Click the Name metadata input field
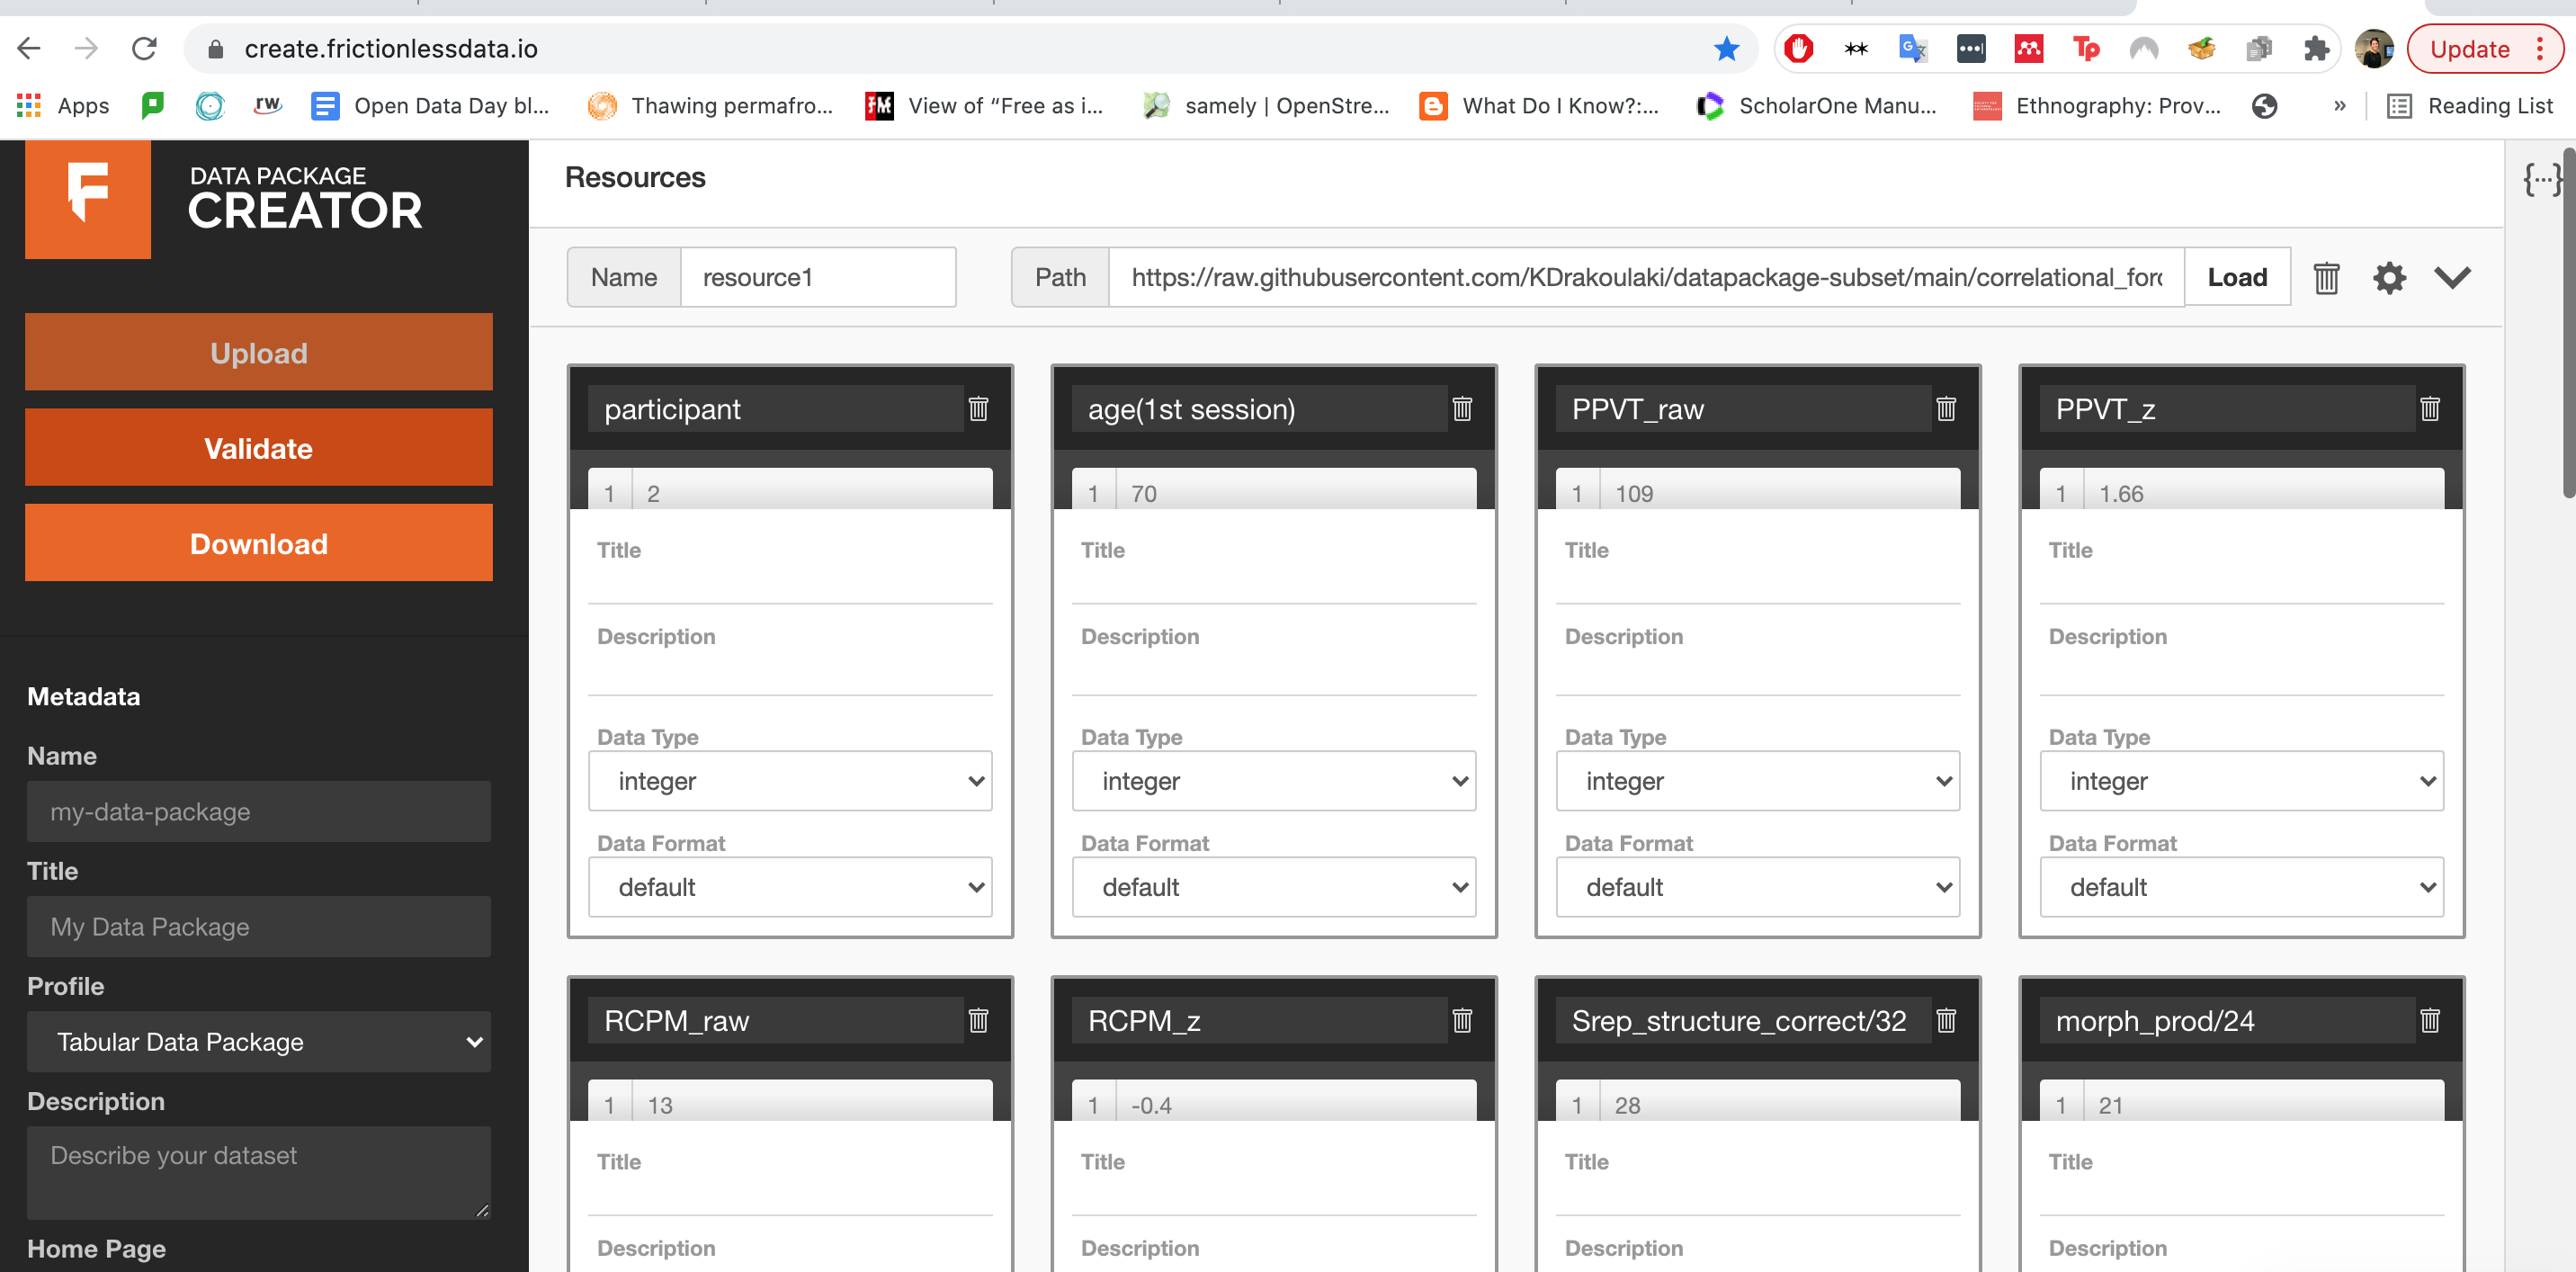Viewport: 2576px width, 1272px height. tap(256, 811)
